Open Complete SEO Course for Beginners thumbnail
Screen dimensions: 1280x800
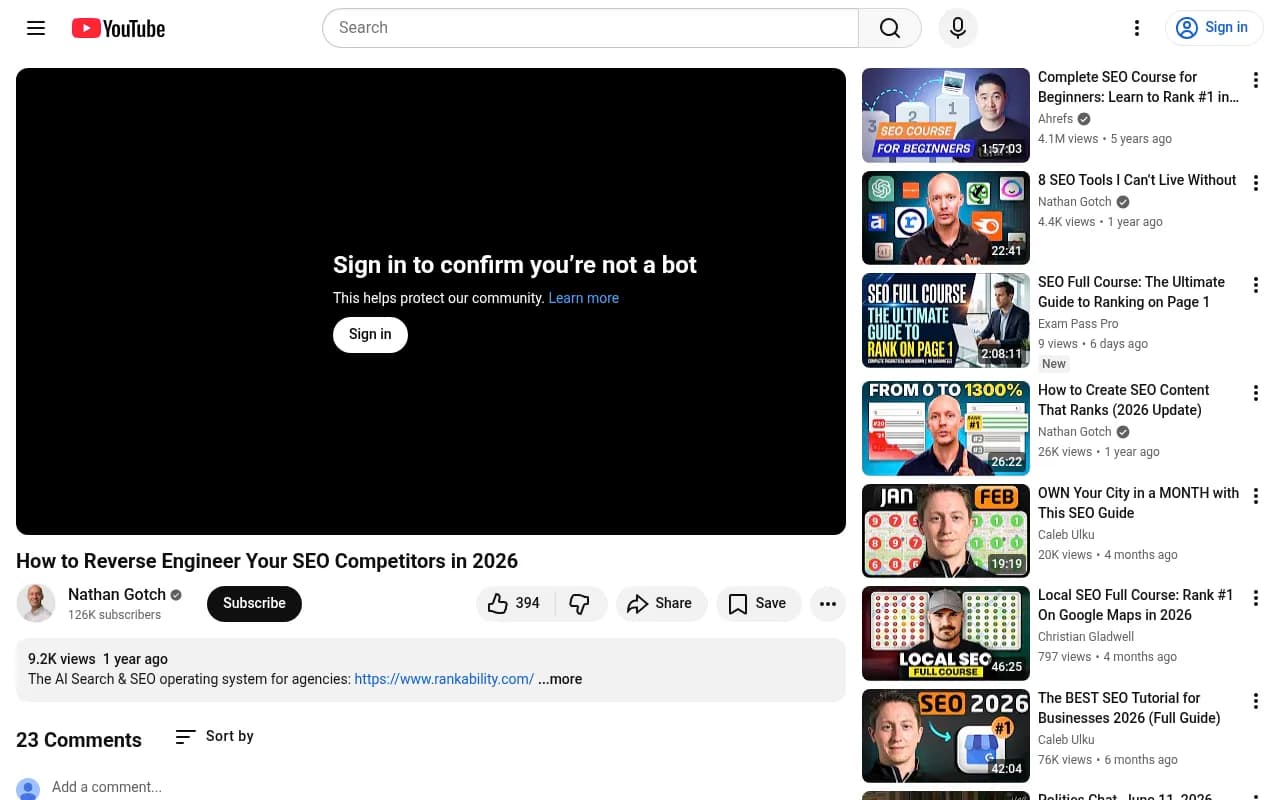(x=946, y=115)
